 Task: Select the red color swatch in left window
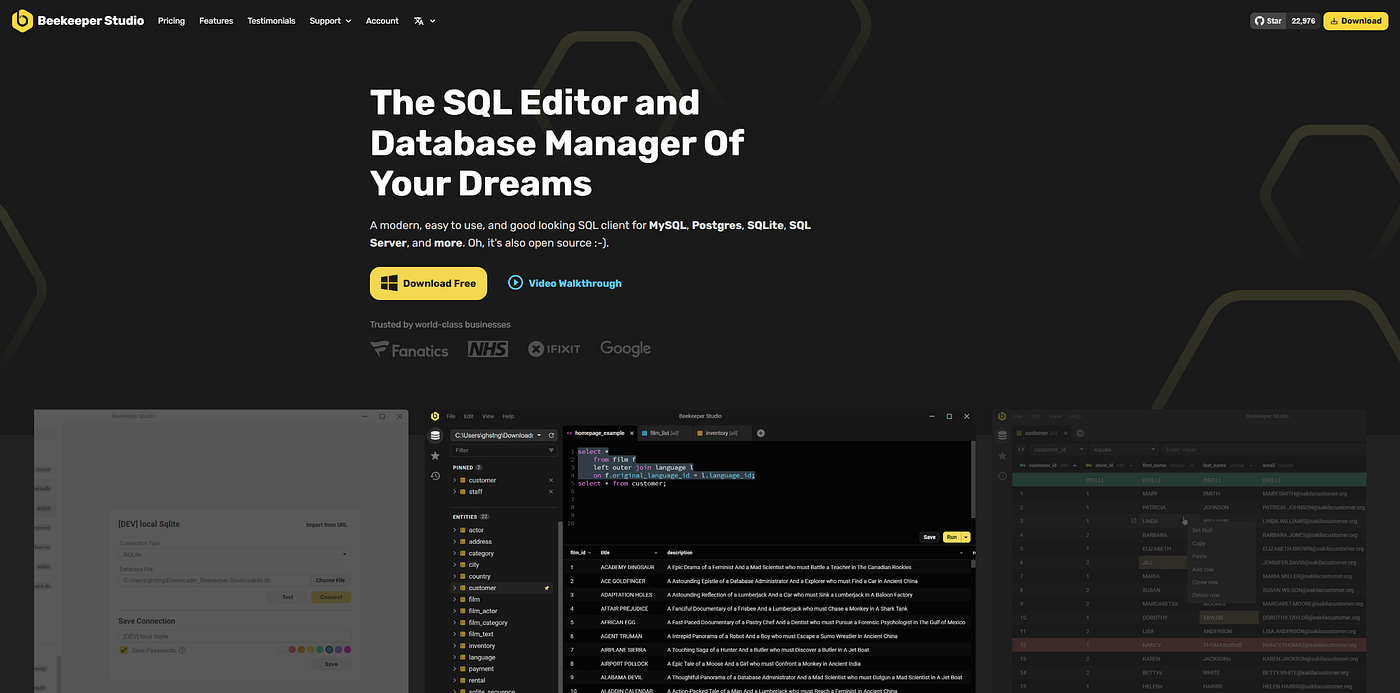coord(292,650)
